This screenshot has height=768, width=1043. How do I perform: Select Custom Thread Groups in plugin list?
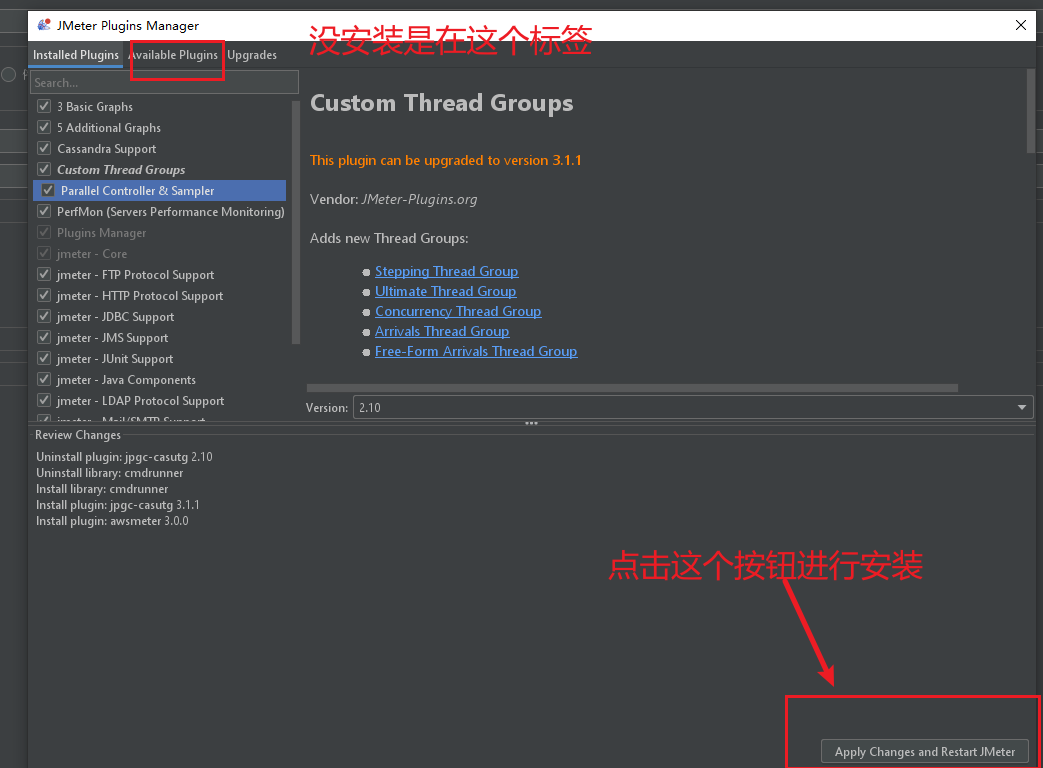(121, 170)
